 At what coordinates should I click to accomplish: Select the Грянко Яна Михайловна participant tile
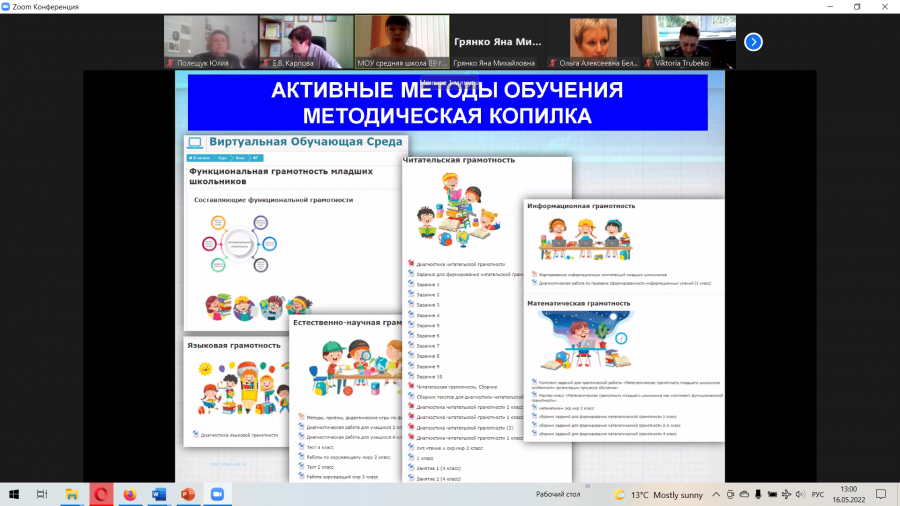497,42
